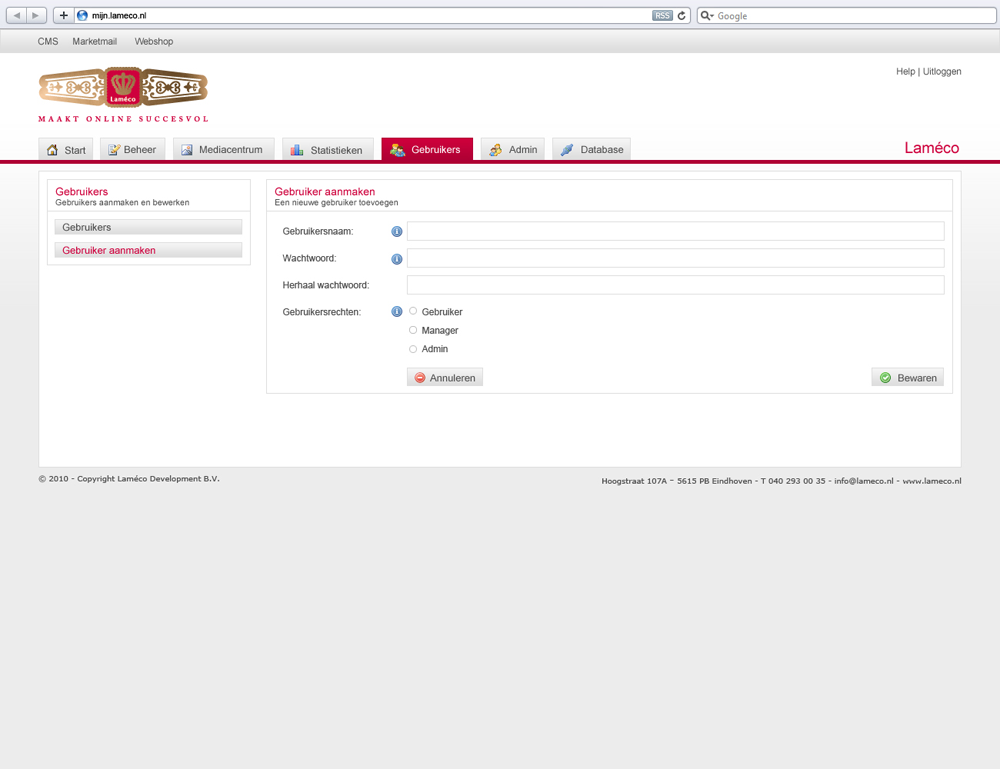Click the info icon next to Gebruikersrechten
Screen dimensions: 1000x769
[396, 312]
